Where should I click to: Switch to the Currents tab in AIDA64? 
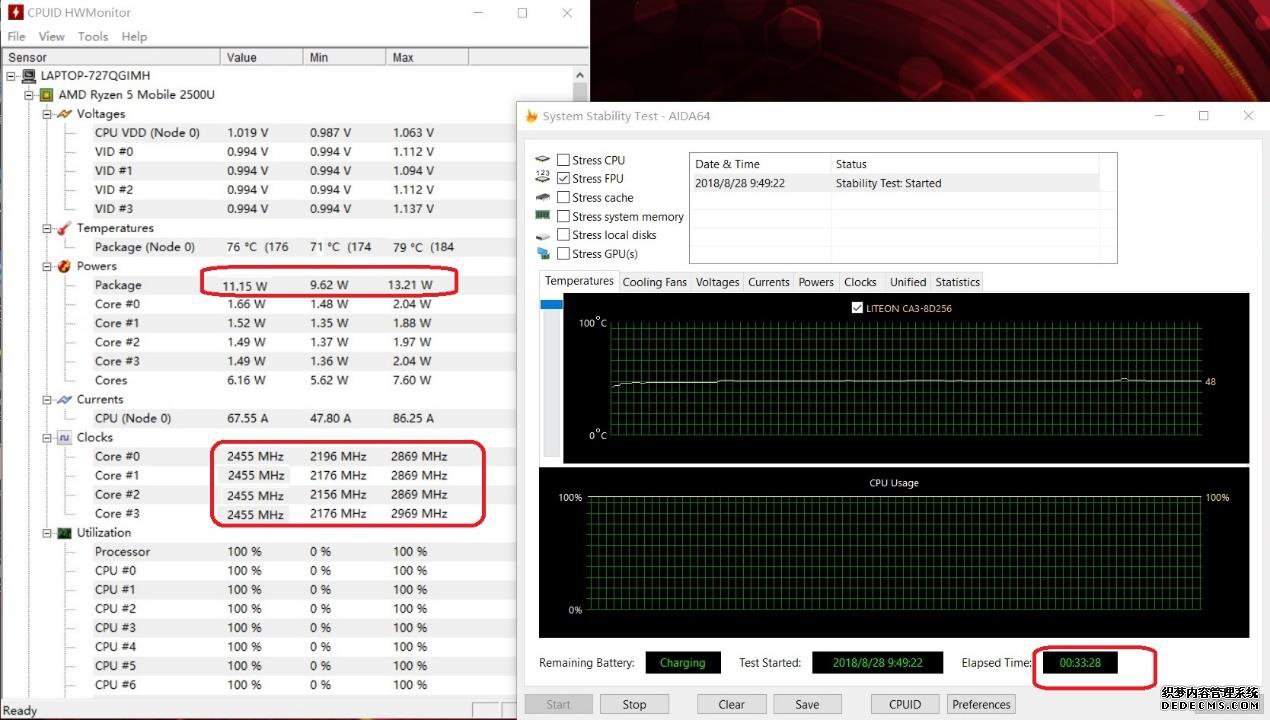tap(769, 282)
